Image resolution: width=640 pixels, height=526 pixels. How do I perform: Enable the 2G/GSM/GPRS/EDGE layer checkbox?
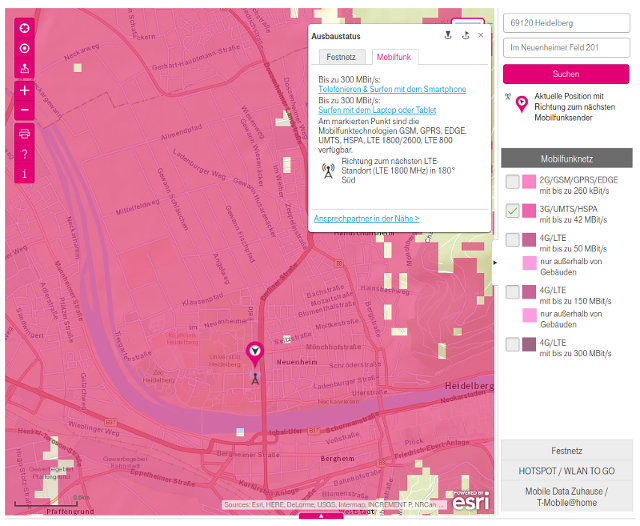(x=512, y=182)
